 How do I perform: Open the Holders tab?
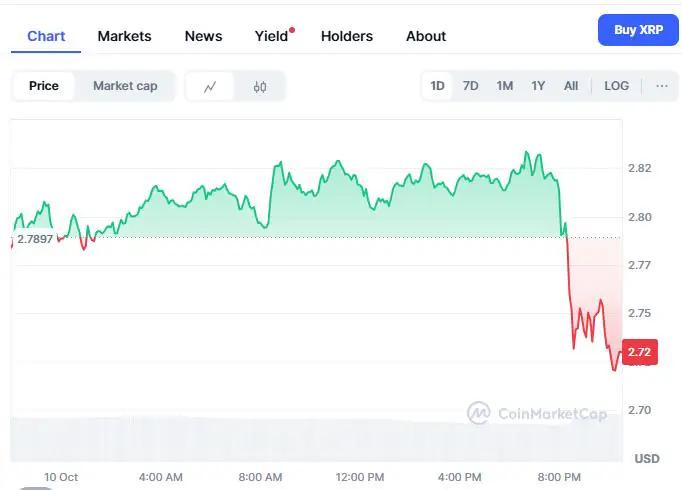coord(346,36)
